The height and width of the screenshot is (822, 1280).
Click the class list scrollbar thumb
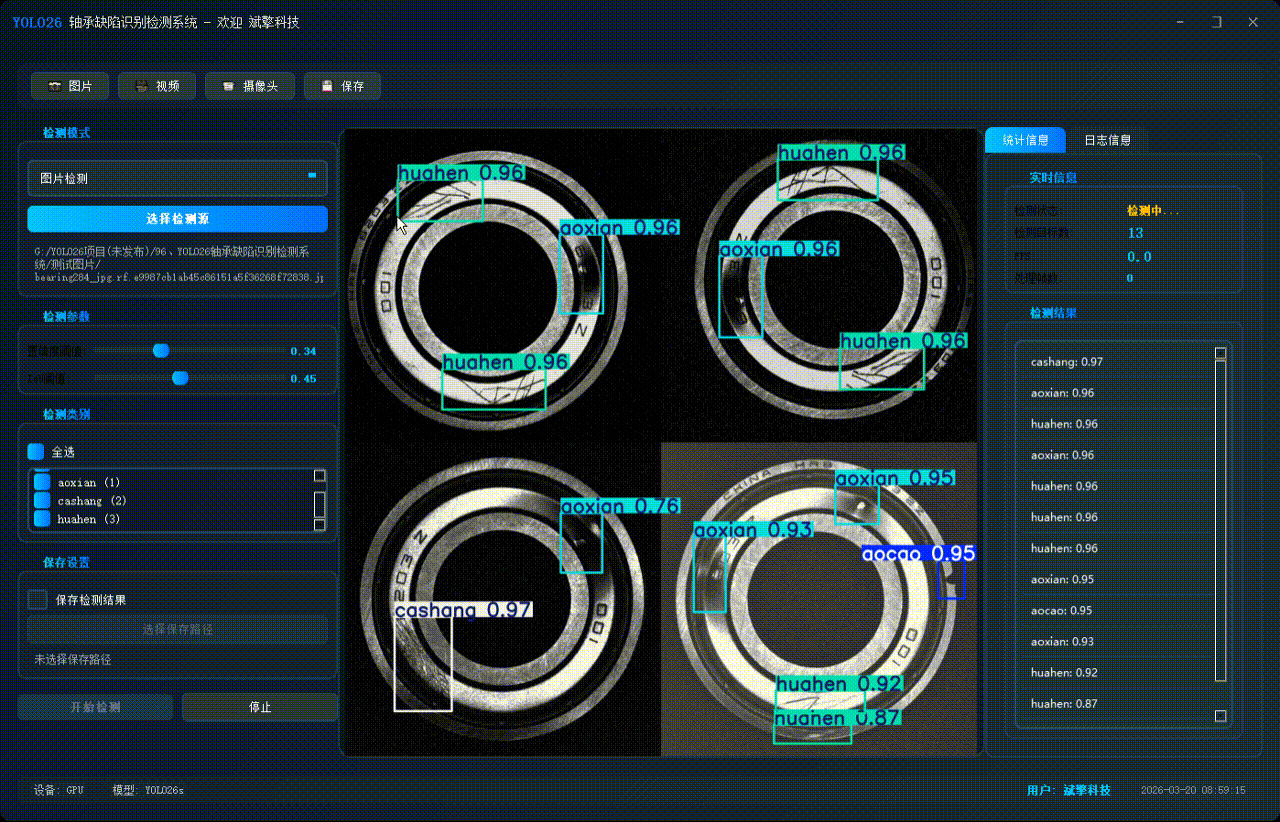[320, 503]
